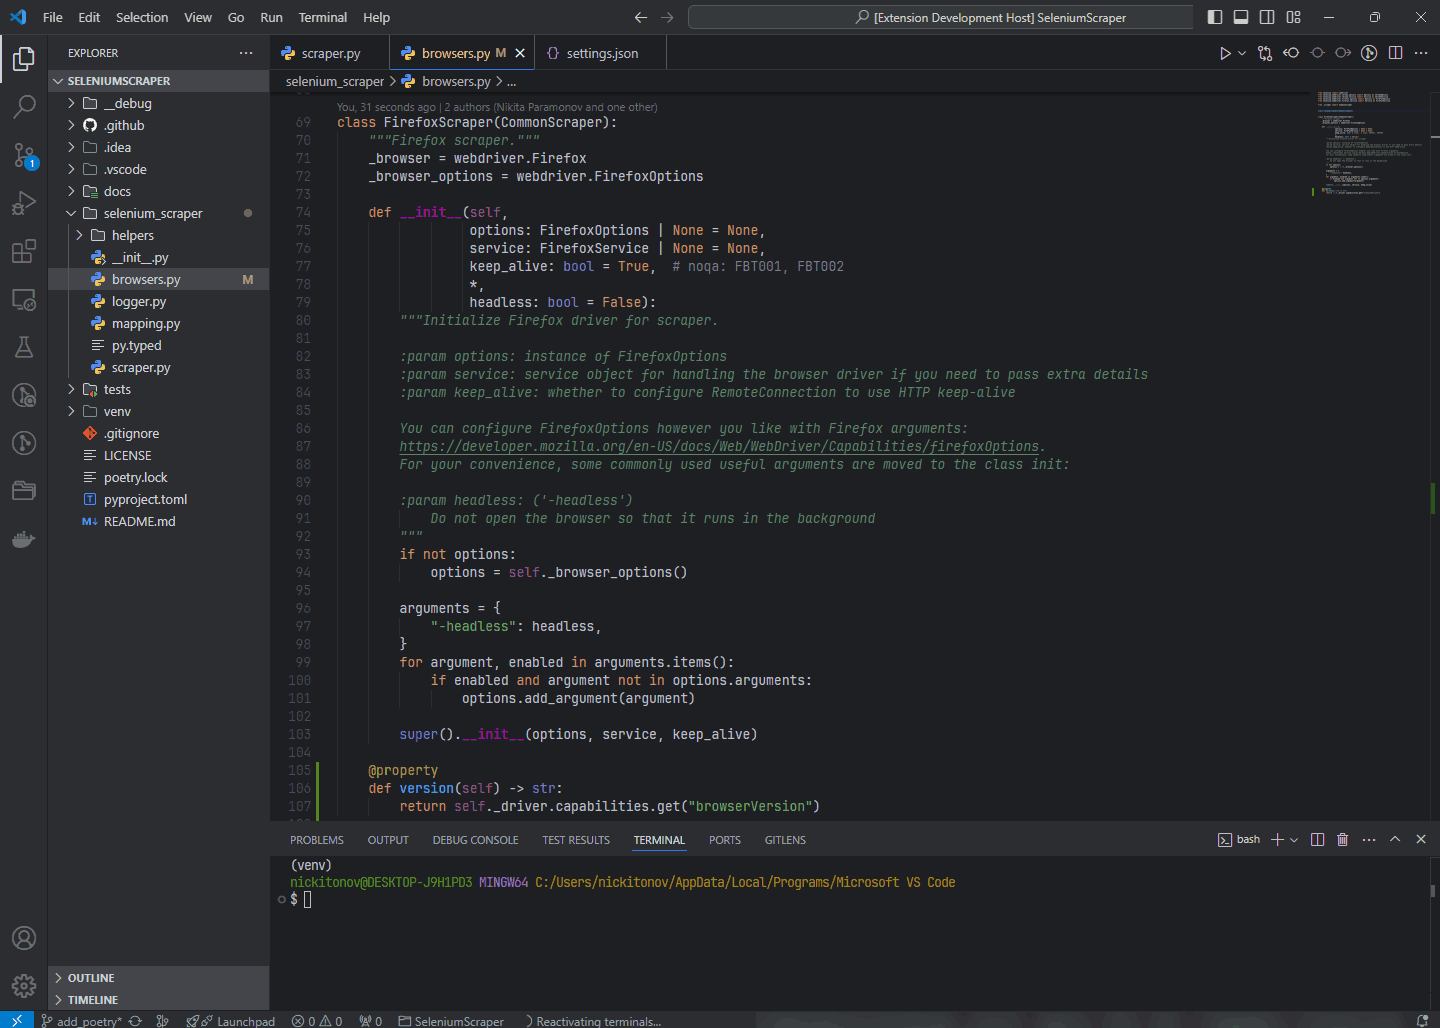Expand the TIMELINE section

click(x=159, y=1000)
